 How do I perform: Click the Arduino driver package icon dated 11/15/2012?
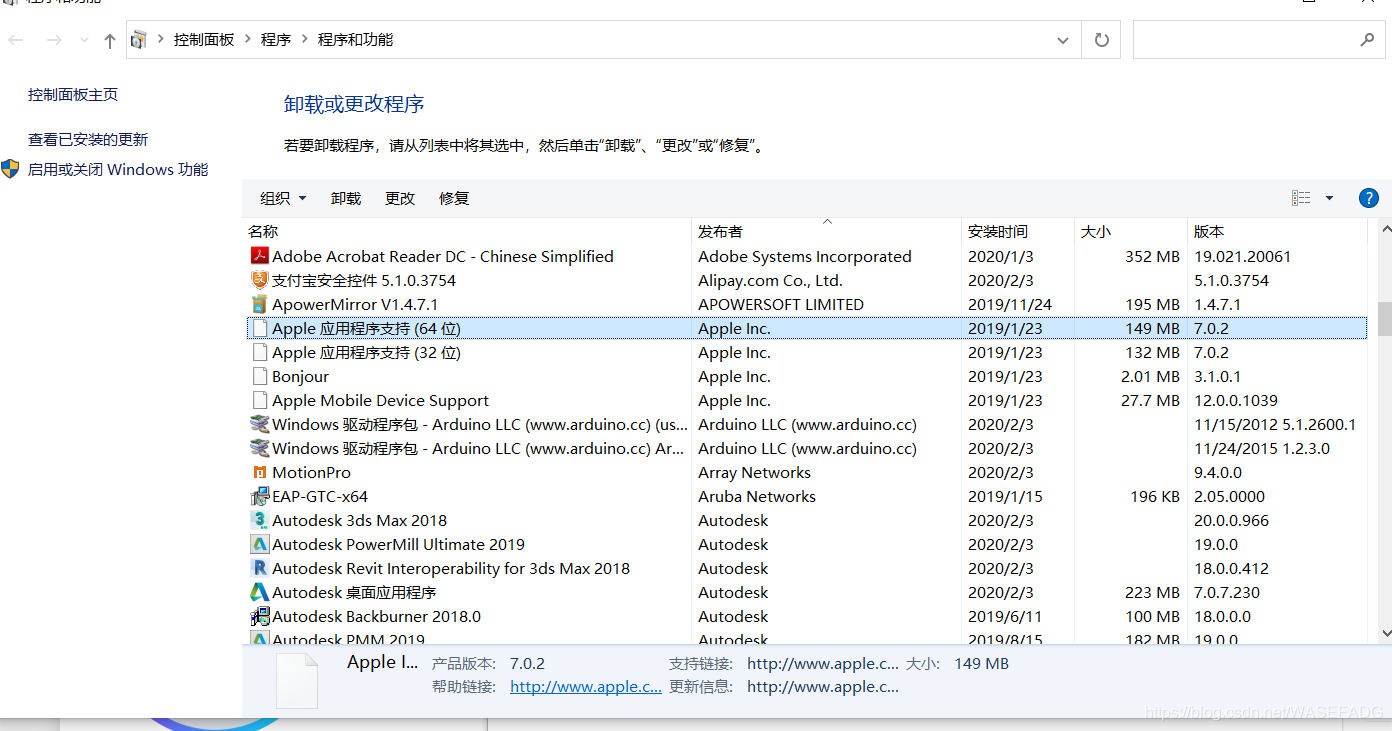click(x=260, y=424)
